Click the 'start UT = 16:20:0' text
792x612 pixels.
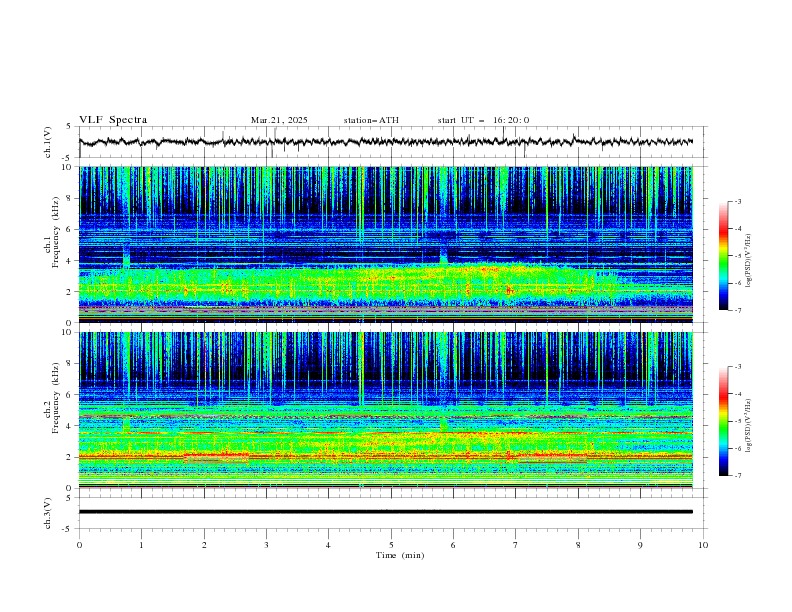pos(483,120)
